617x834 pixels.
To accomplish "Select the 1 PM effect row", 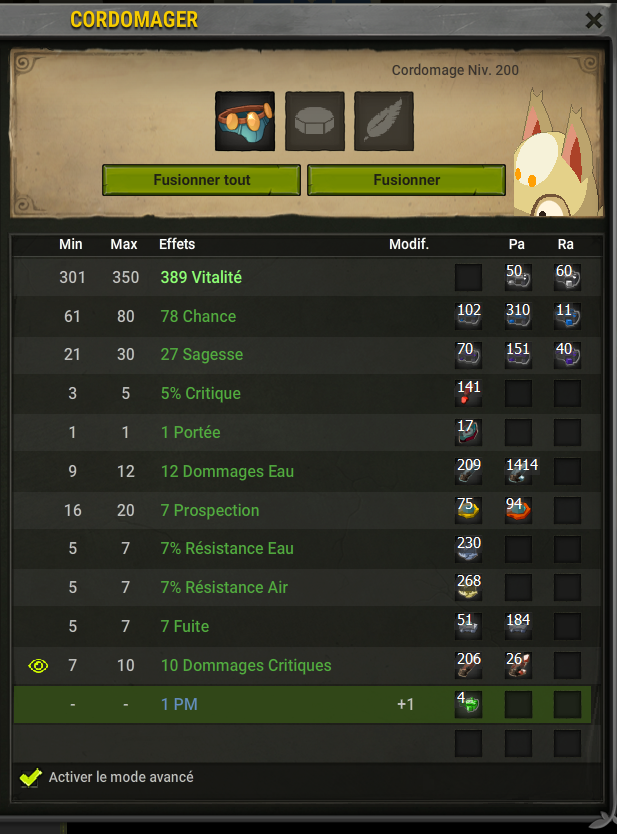I will [302, 704].
